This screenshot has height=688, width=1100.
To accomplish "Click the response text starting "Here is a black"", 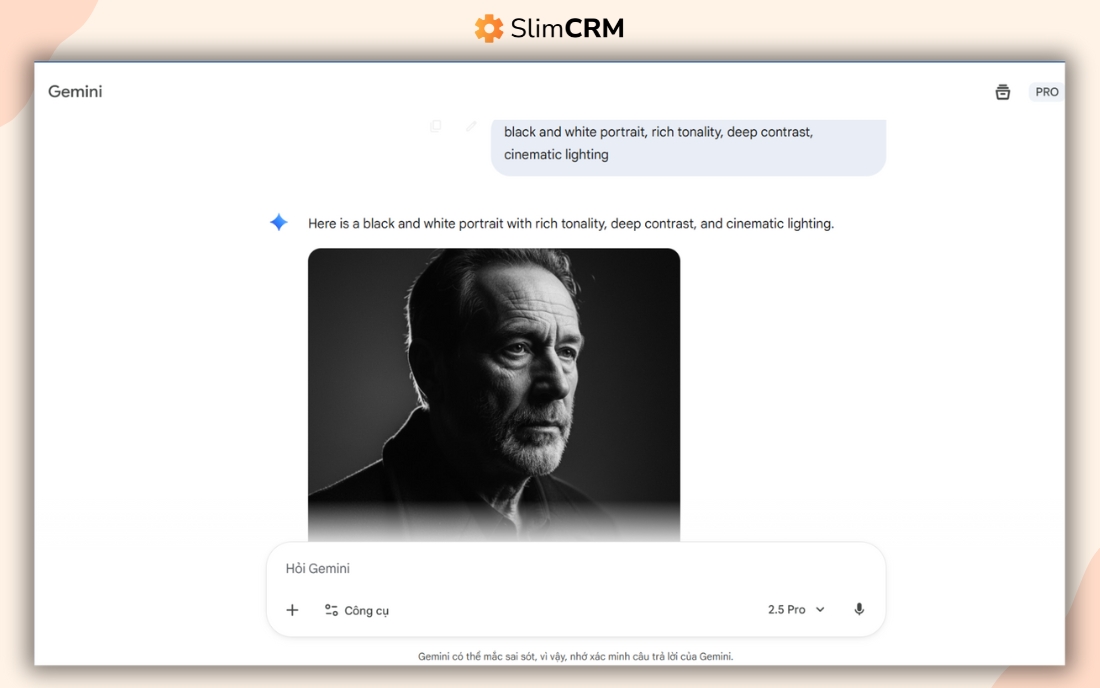I will (x=571, y=224).
